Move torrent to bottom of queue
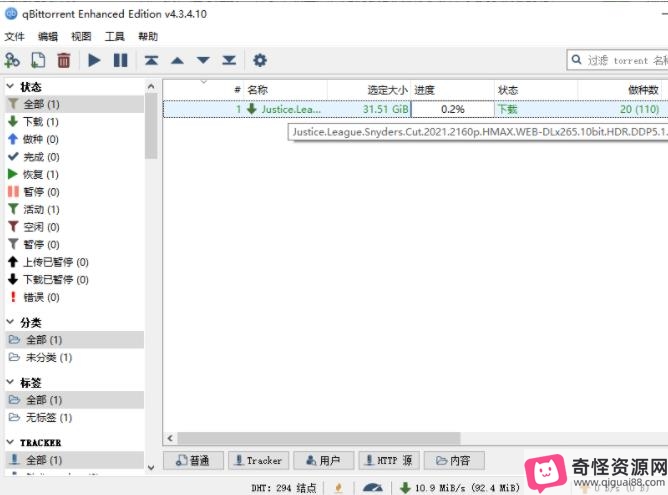Screen dimensions: 668x495 point(229,60)
